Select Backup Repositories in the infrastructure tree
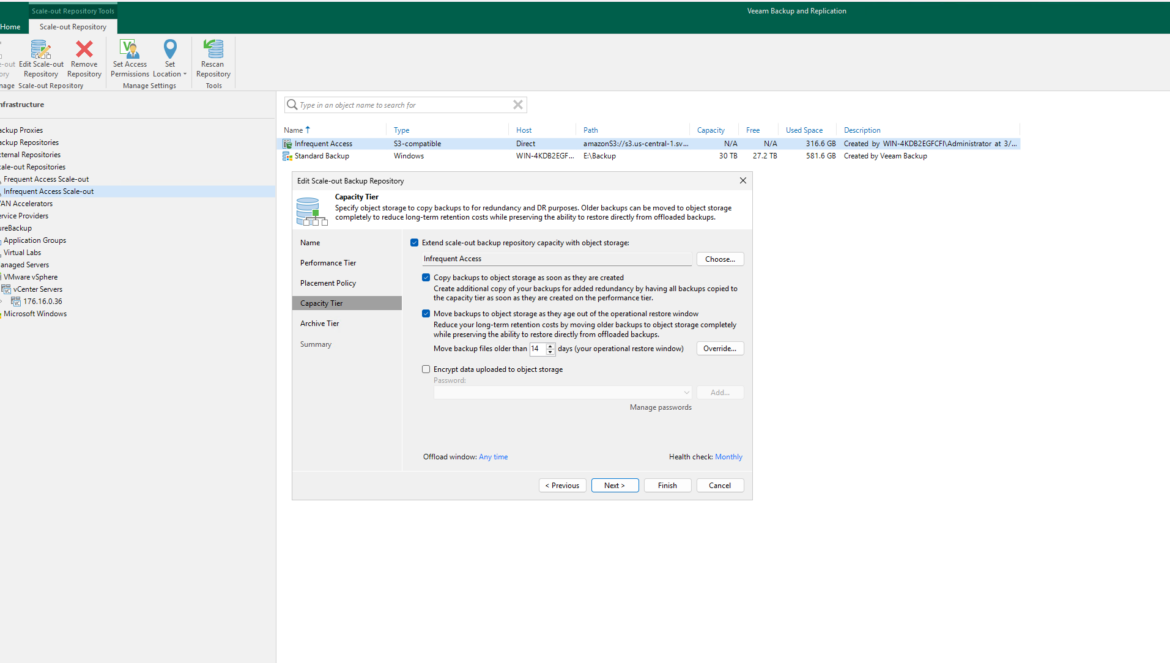The image size is (1170, 663). [x=29, y=142]
